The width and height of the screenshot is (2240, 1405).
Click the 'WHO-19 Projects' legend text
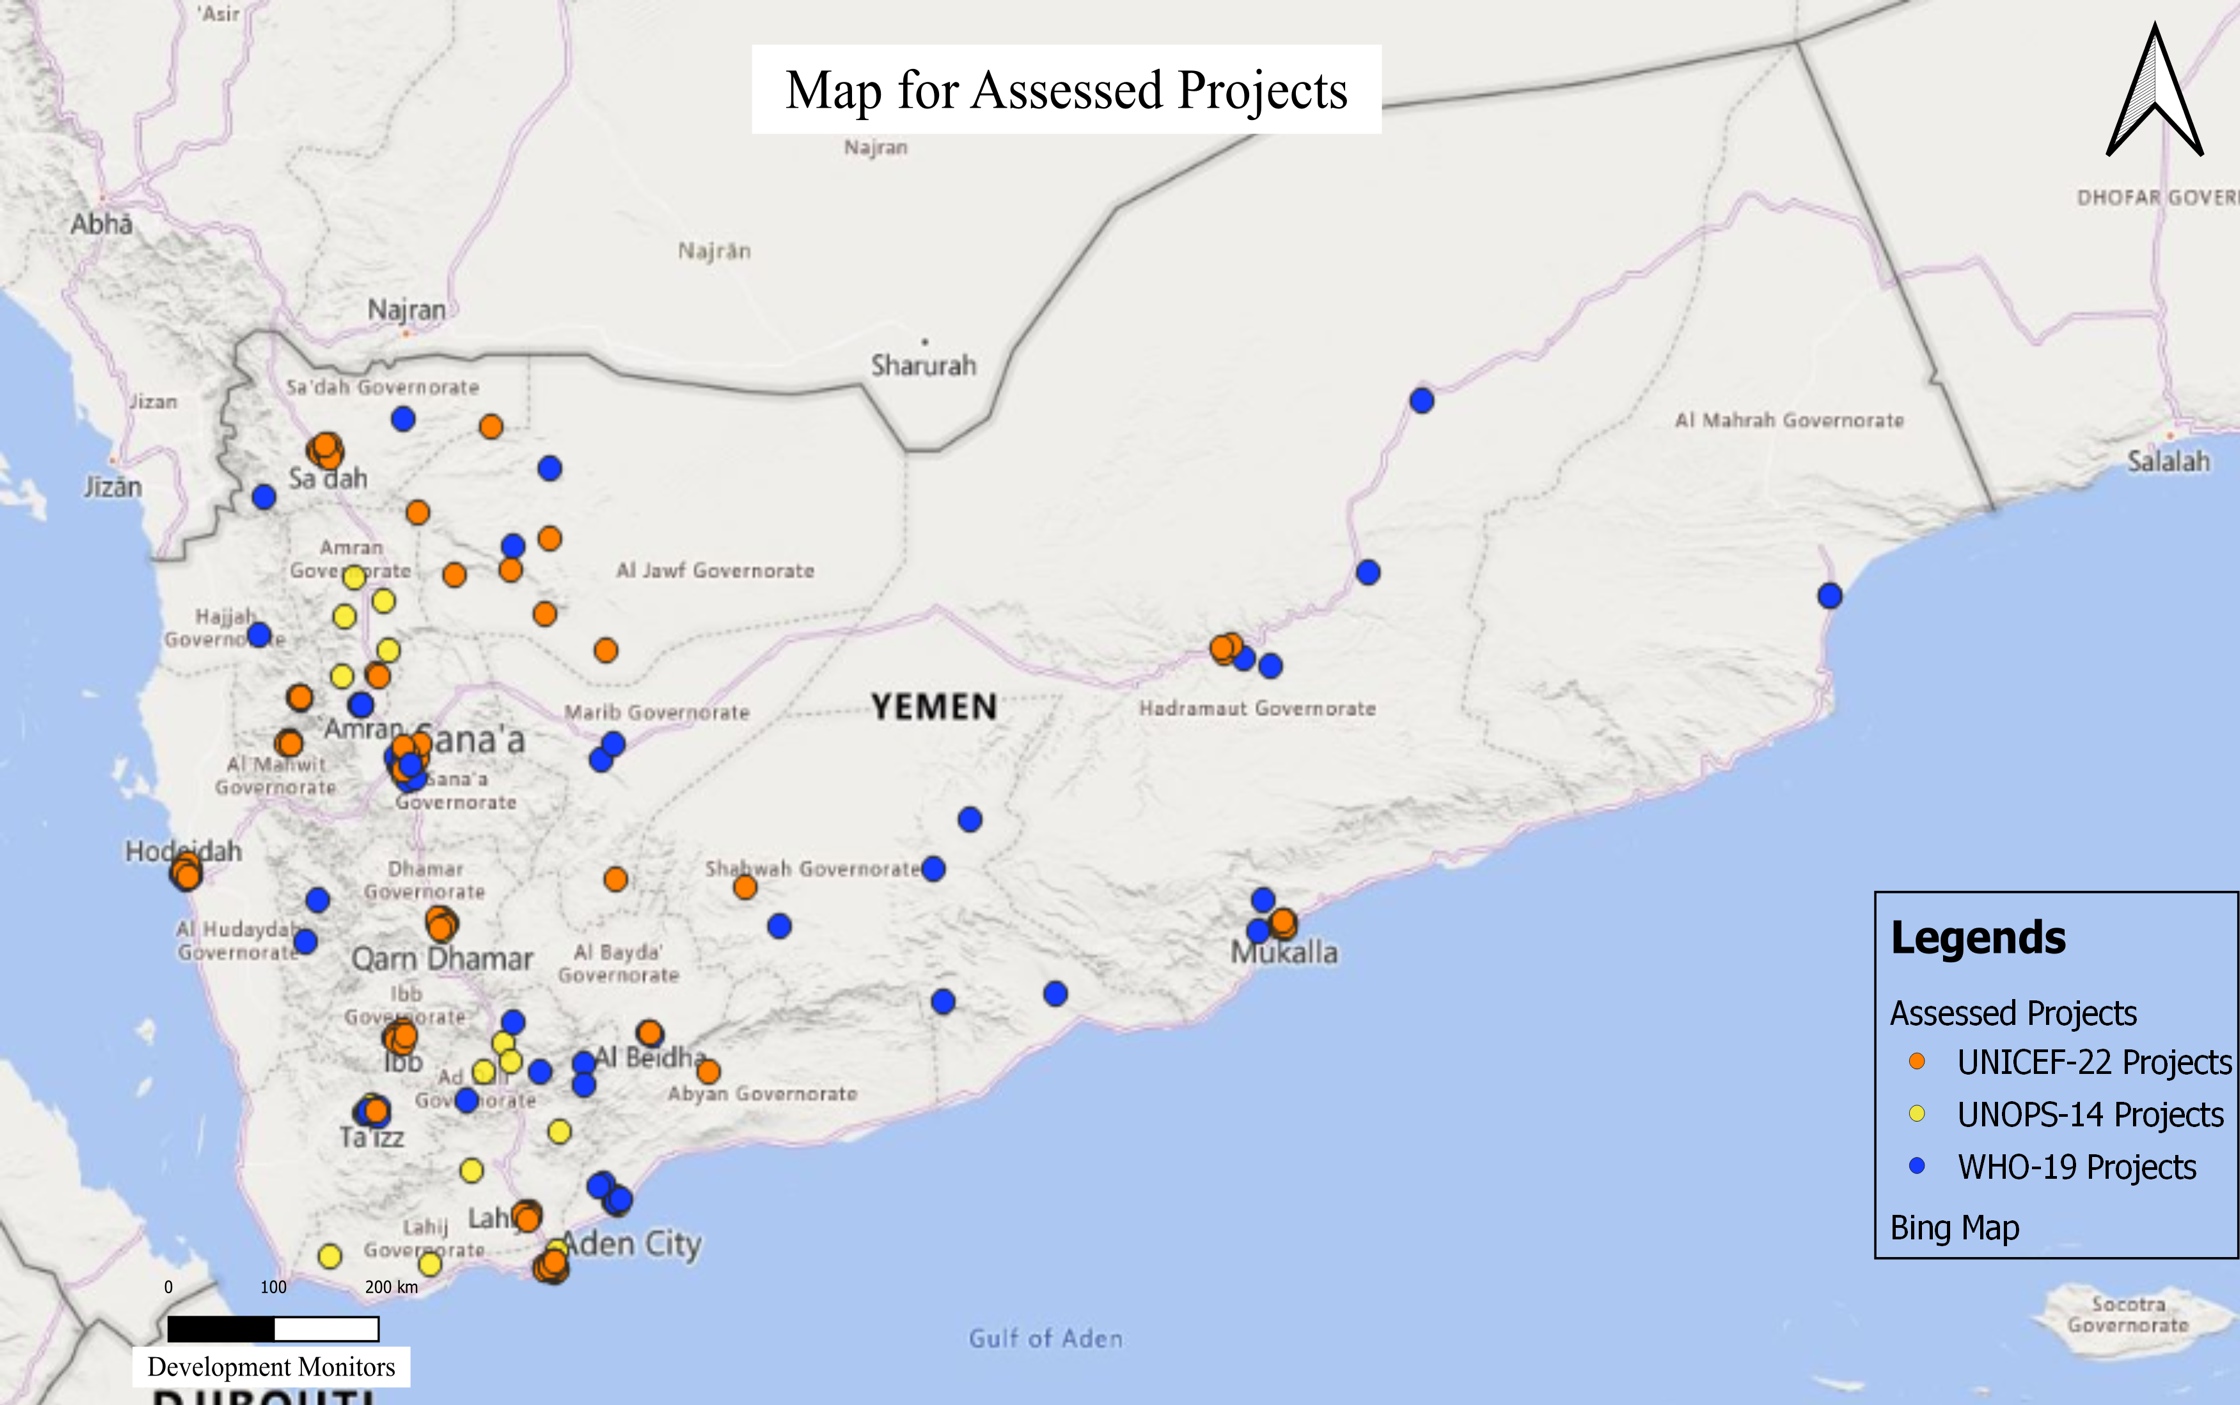coord(2077,1166)
